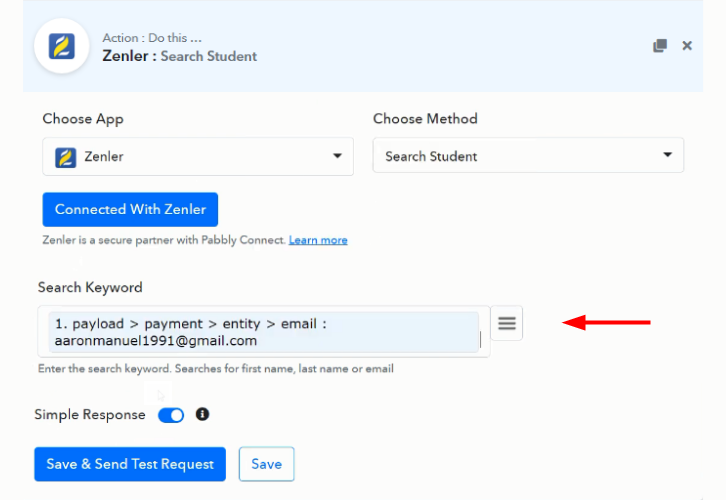The height and width of the screenshot is (500, 726).
Task: Click Zenler app icon inside Choose App field
Action: point(65,157)
